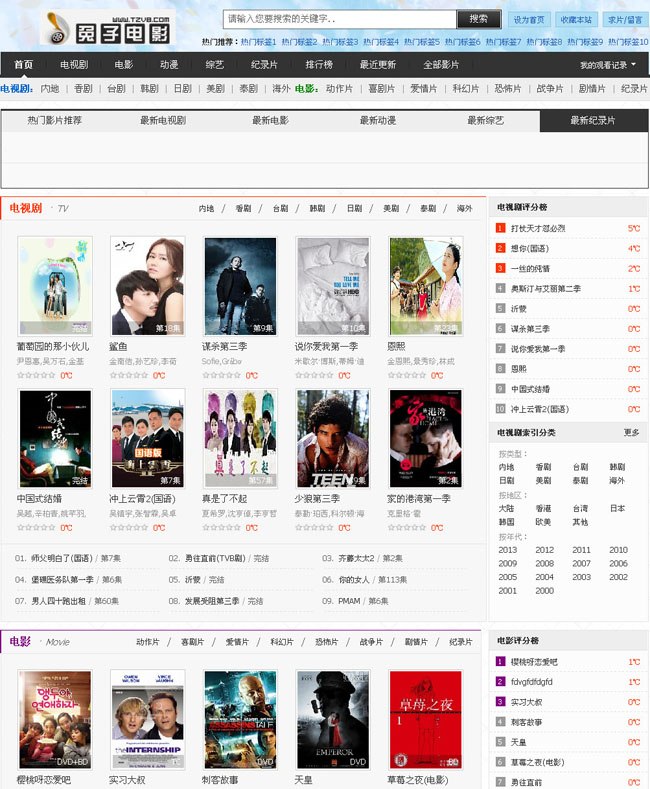Click 更多 in the 电视剧索引分类 header
Image resolution: width=650 pixels, height=789 pixels.
pyautogui.click(x=631, y=433)
